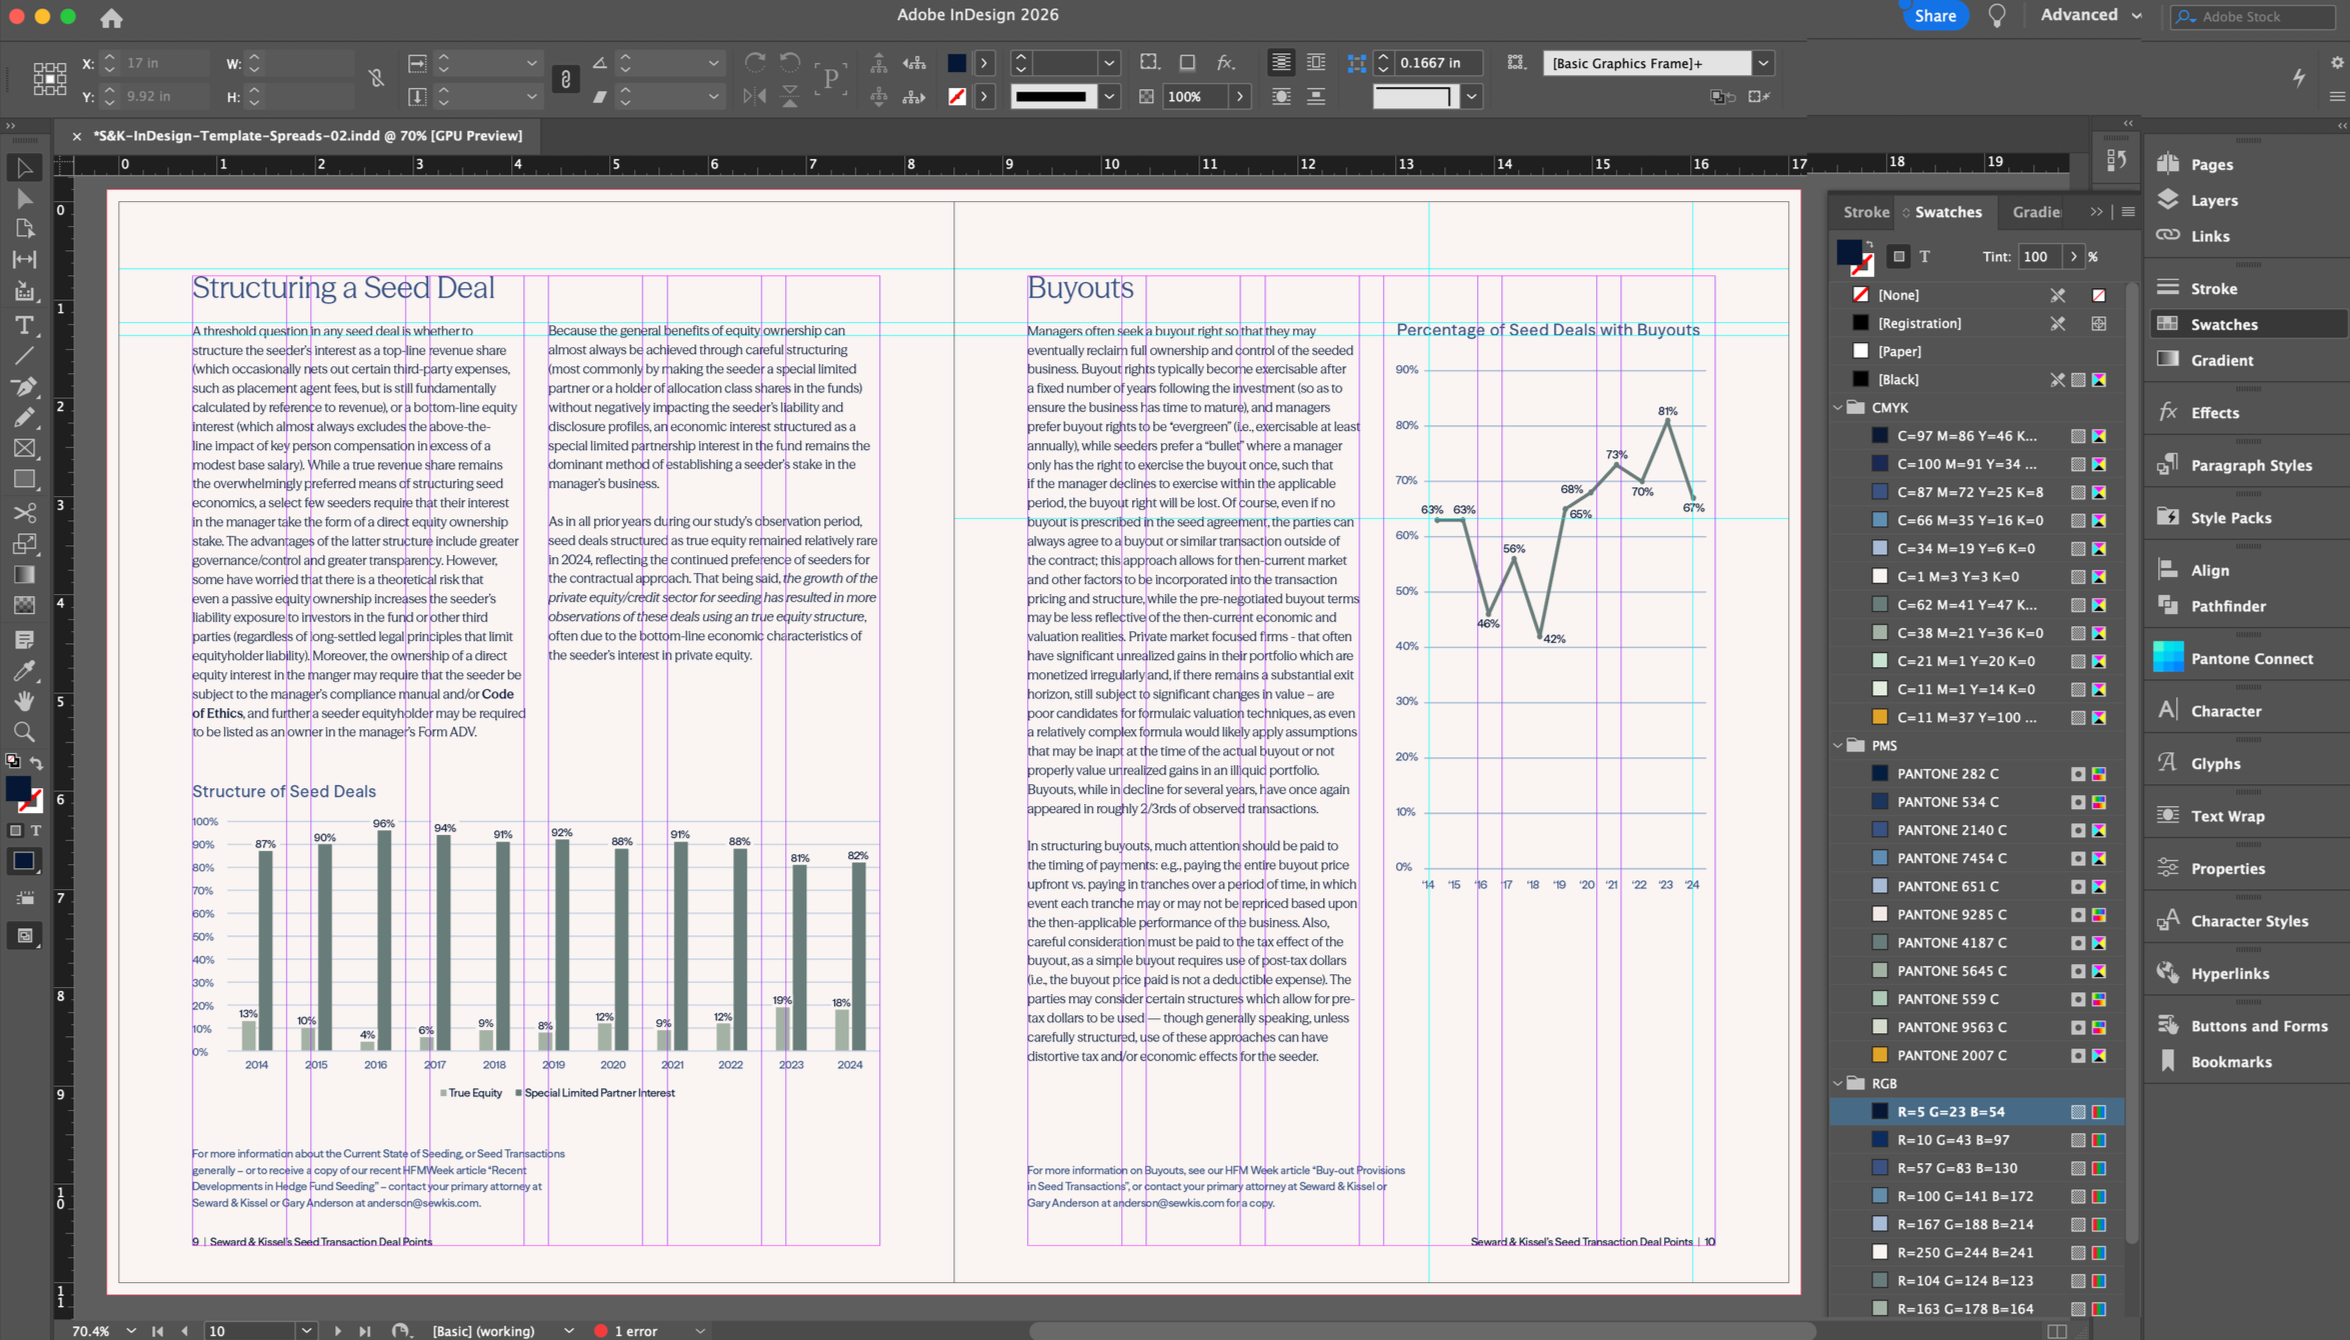Collapse the CMYK swatch group
Screen dimensions: 2350x1340
tap(1838, 408)
